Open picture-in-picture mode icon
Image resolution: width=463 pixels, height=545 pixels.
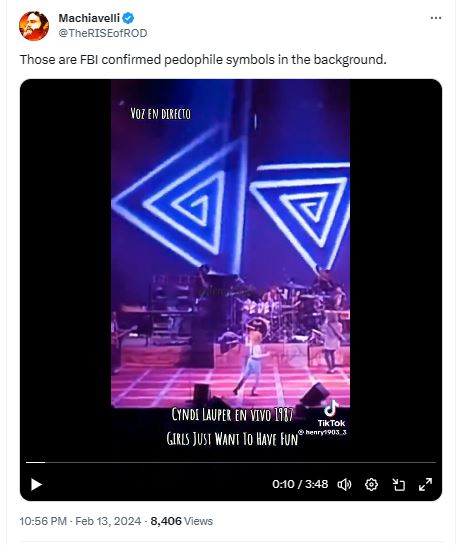pyautogui.click(x=398, y=484)
